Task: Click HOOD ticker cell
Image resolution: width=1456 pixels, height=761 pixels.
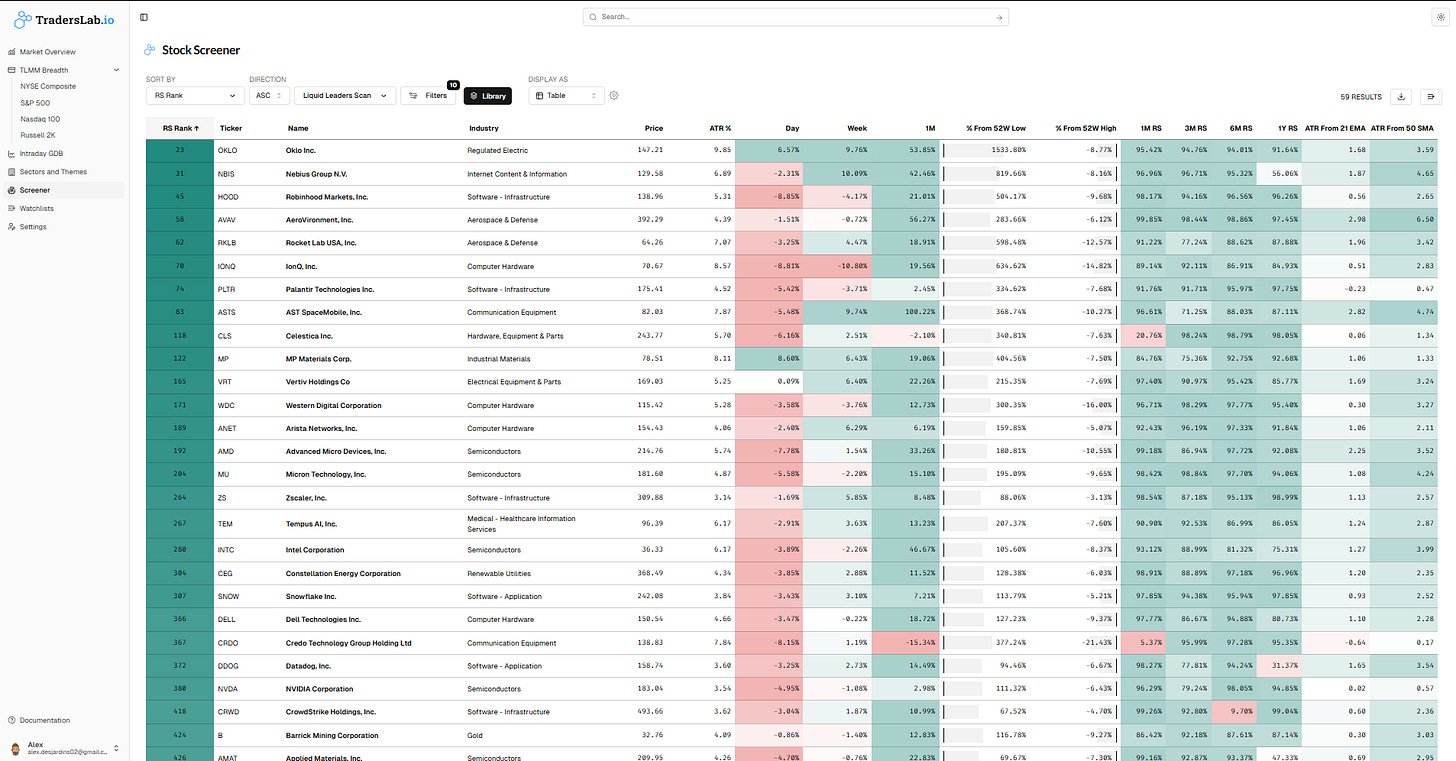Action: click(x=228, y=197)
